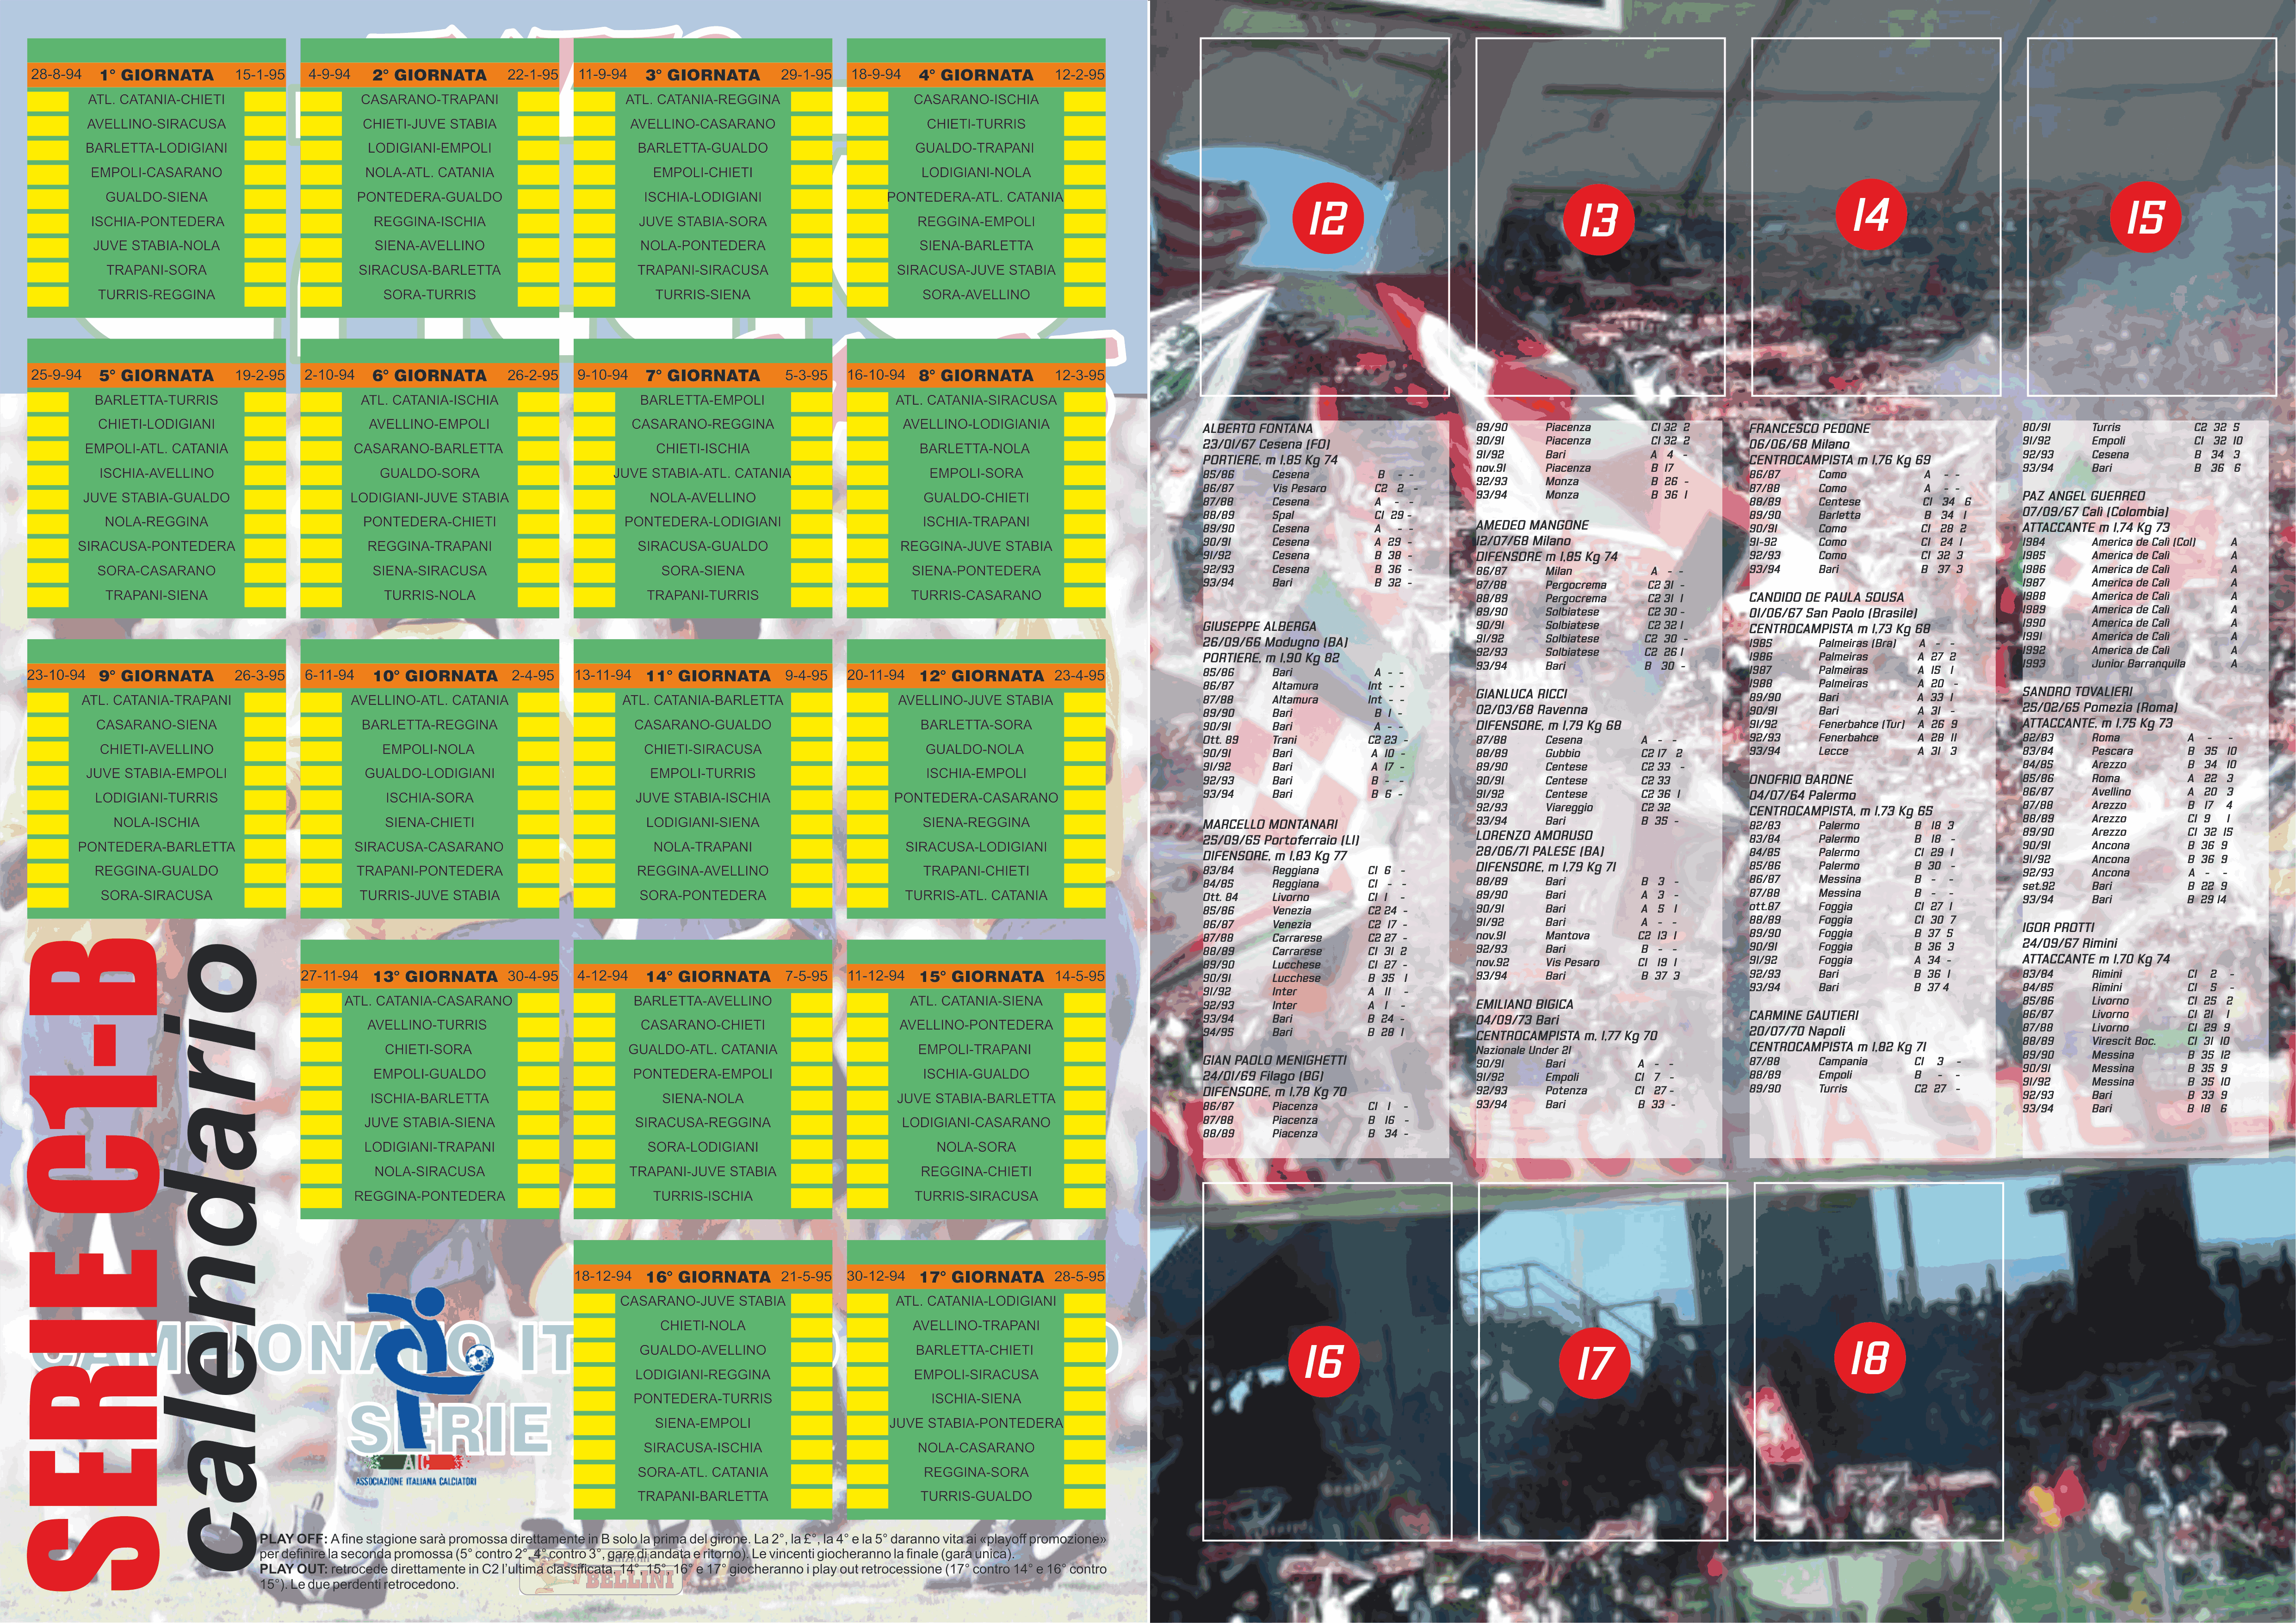The width and height of the screenshot is (2296, 1623).
Task: Click the match 'SORA-SIRACUSA'
Action: point(156,896)
